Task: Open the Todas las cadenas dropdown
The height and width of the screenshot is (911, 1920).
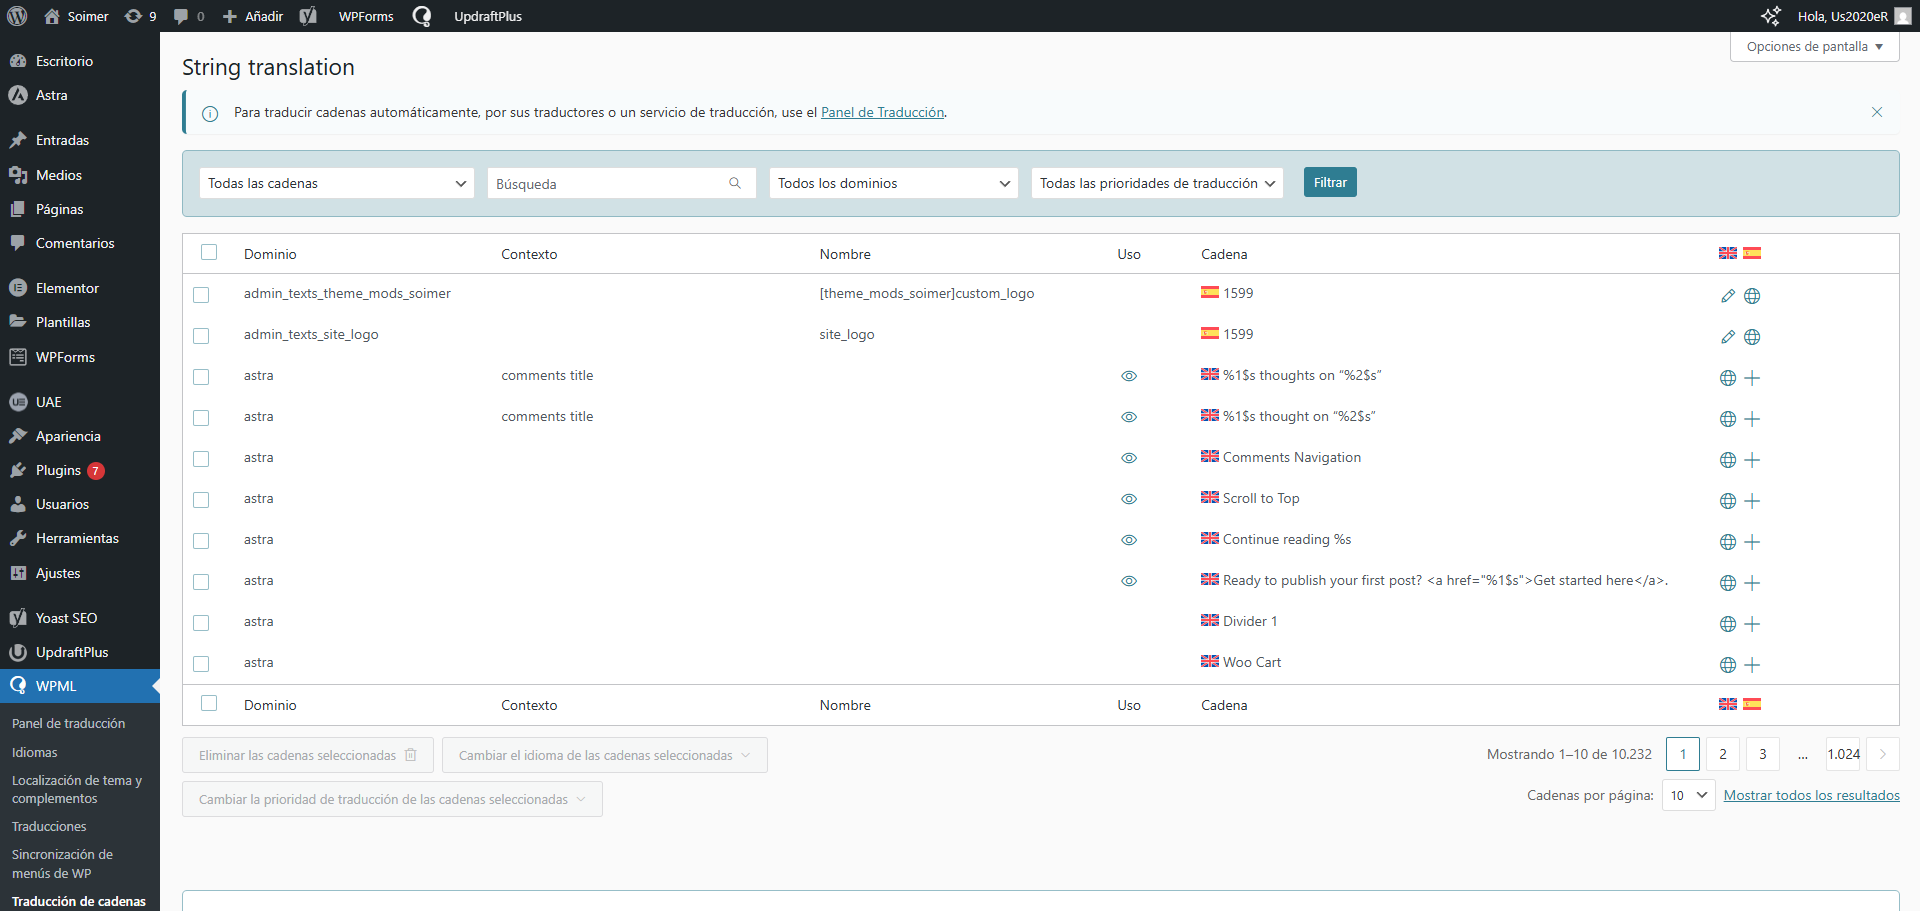Action: (x=337, y=183)
